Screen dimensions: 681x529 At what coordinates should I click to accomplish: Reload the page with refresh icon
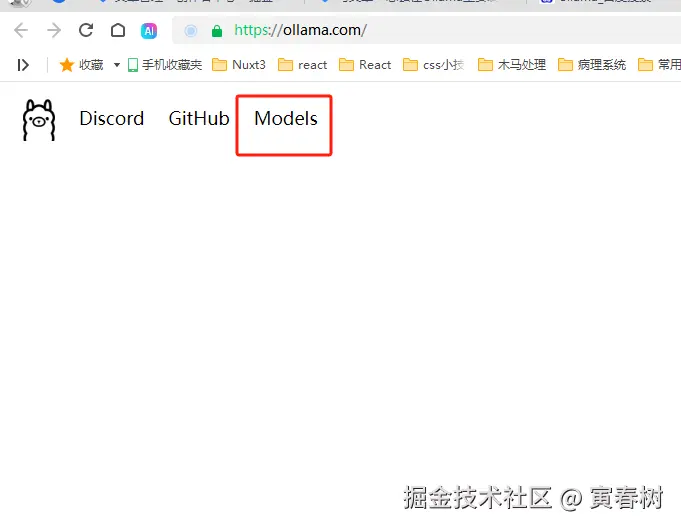(x=86, y=30)
